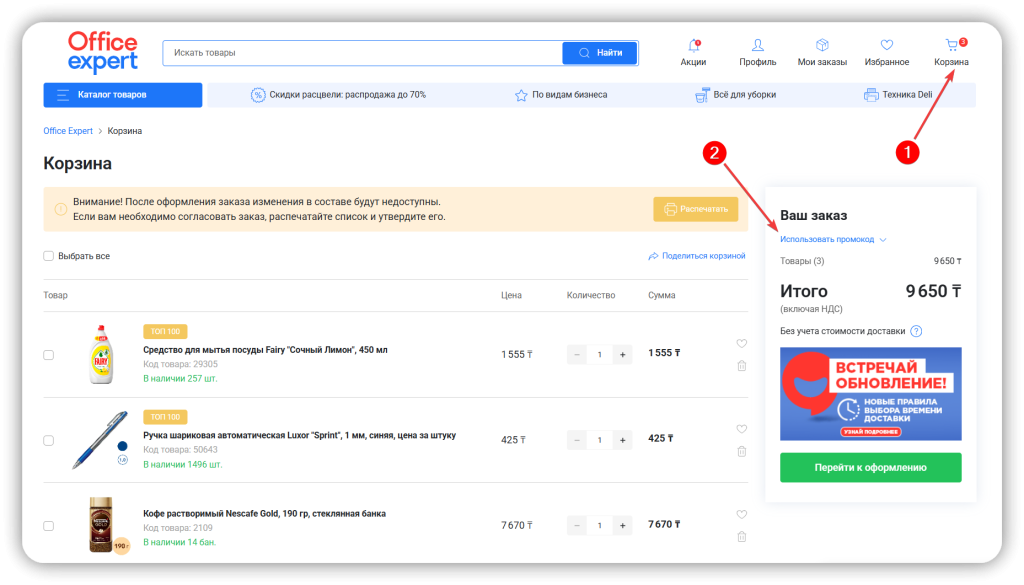The width and height of the screenshot is (1024, 585).
Task: Click the ТОП 100 badge on Luxor pen
Action: pyautogui.click(x=165, y=417)
